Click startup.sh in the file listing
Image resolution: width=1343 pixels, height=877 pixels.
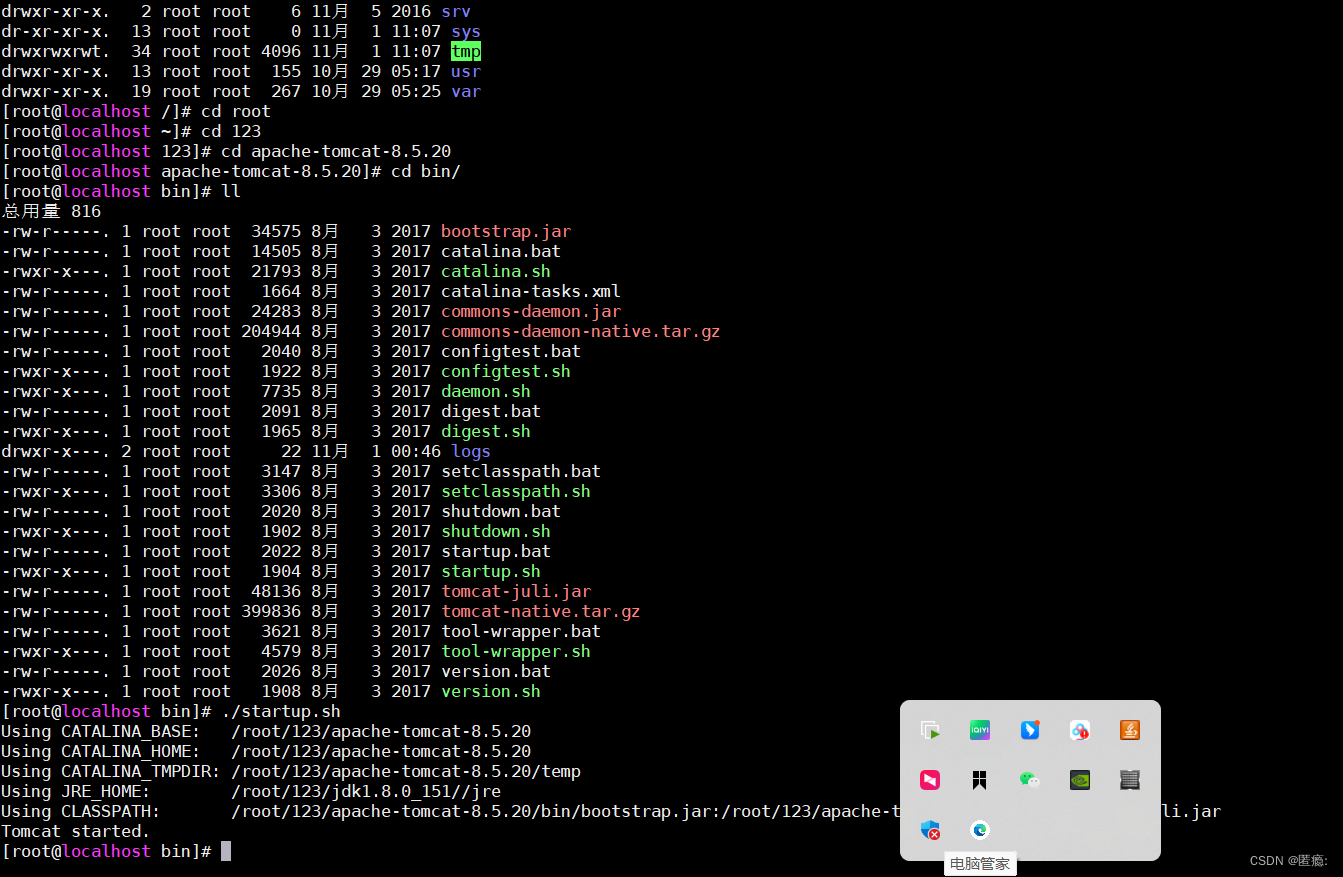491,571
